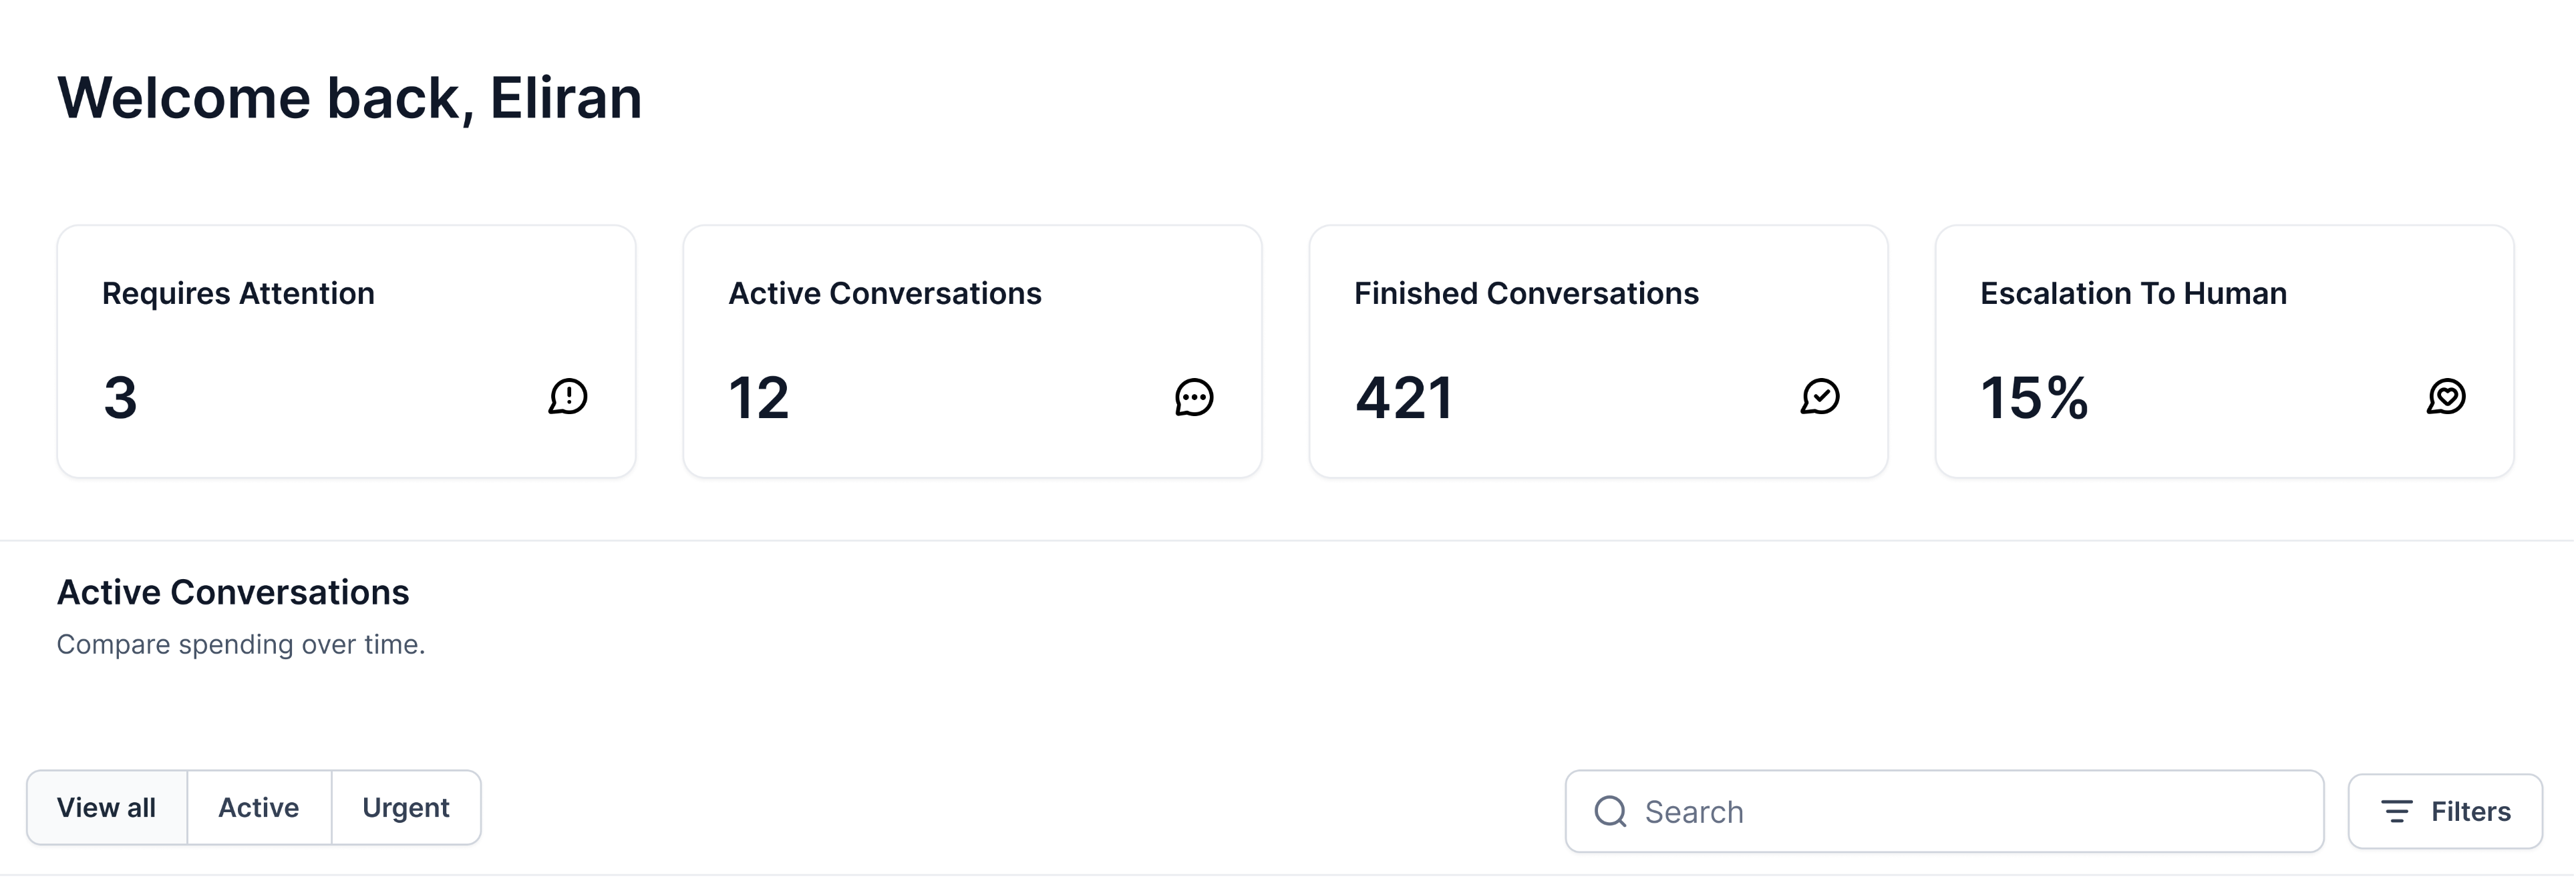This screenshot has height=893, width=2576.
Task: Click the Welcome back, Eliran heading
Action: (349, 98)
